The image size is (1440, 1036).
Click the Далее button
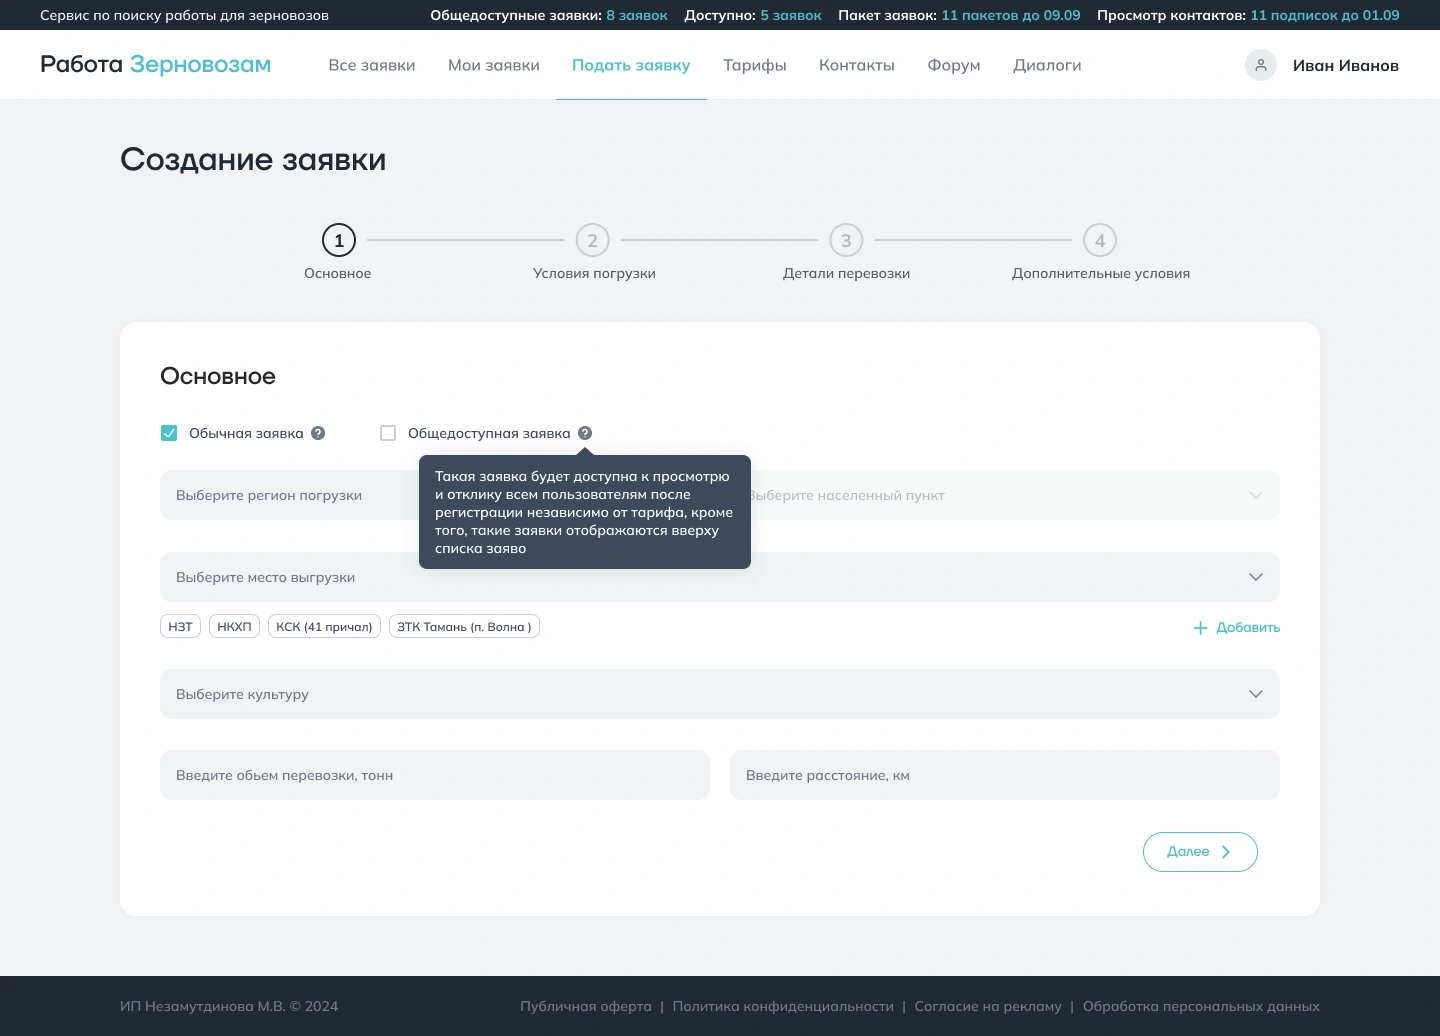[x=1200, y=852]
